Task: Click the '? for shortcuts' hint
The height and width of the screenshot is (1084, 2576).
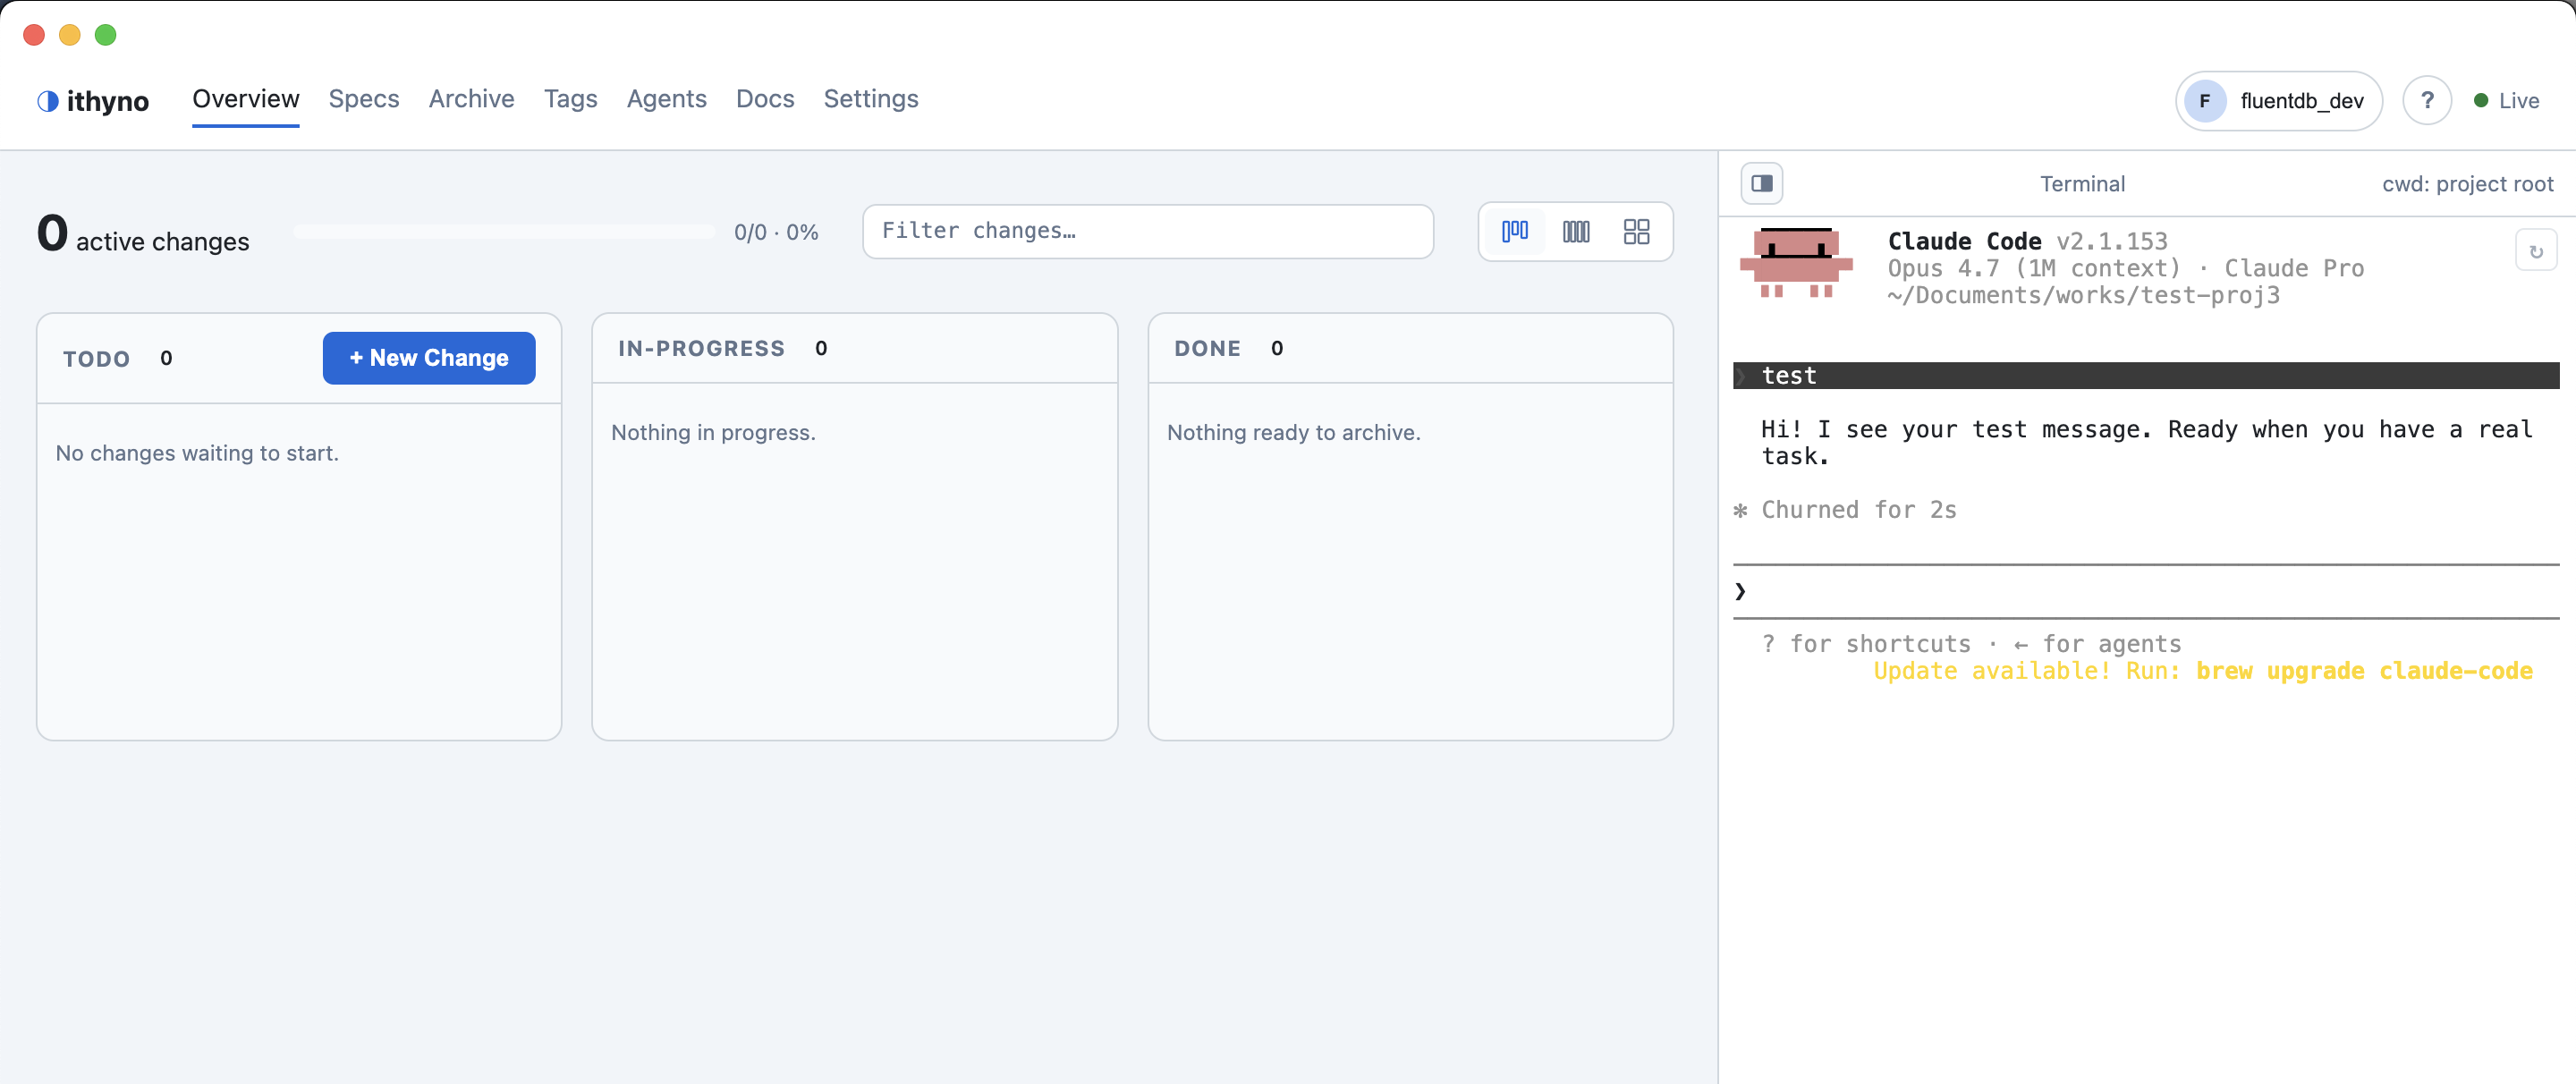Action: (1866, 644)
